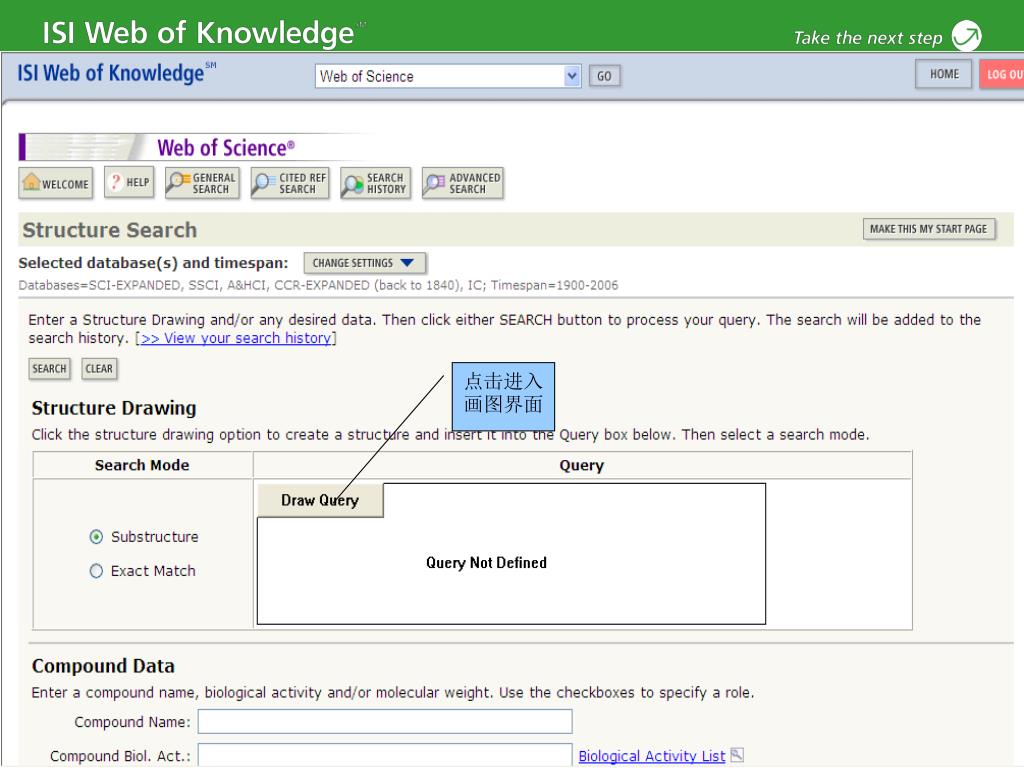The height and width of the screenshot is (768, 1024).
Task: Click the GO button
Action: pos(604,76)
